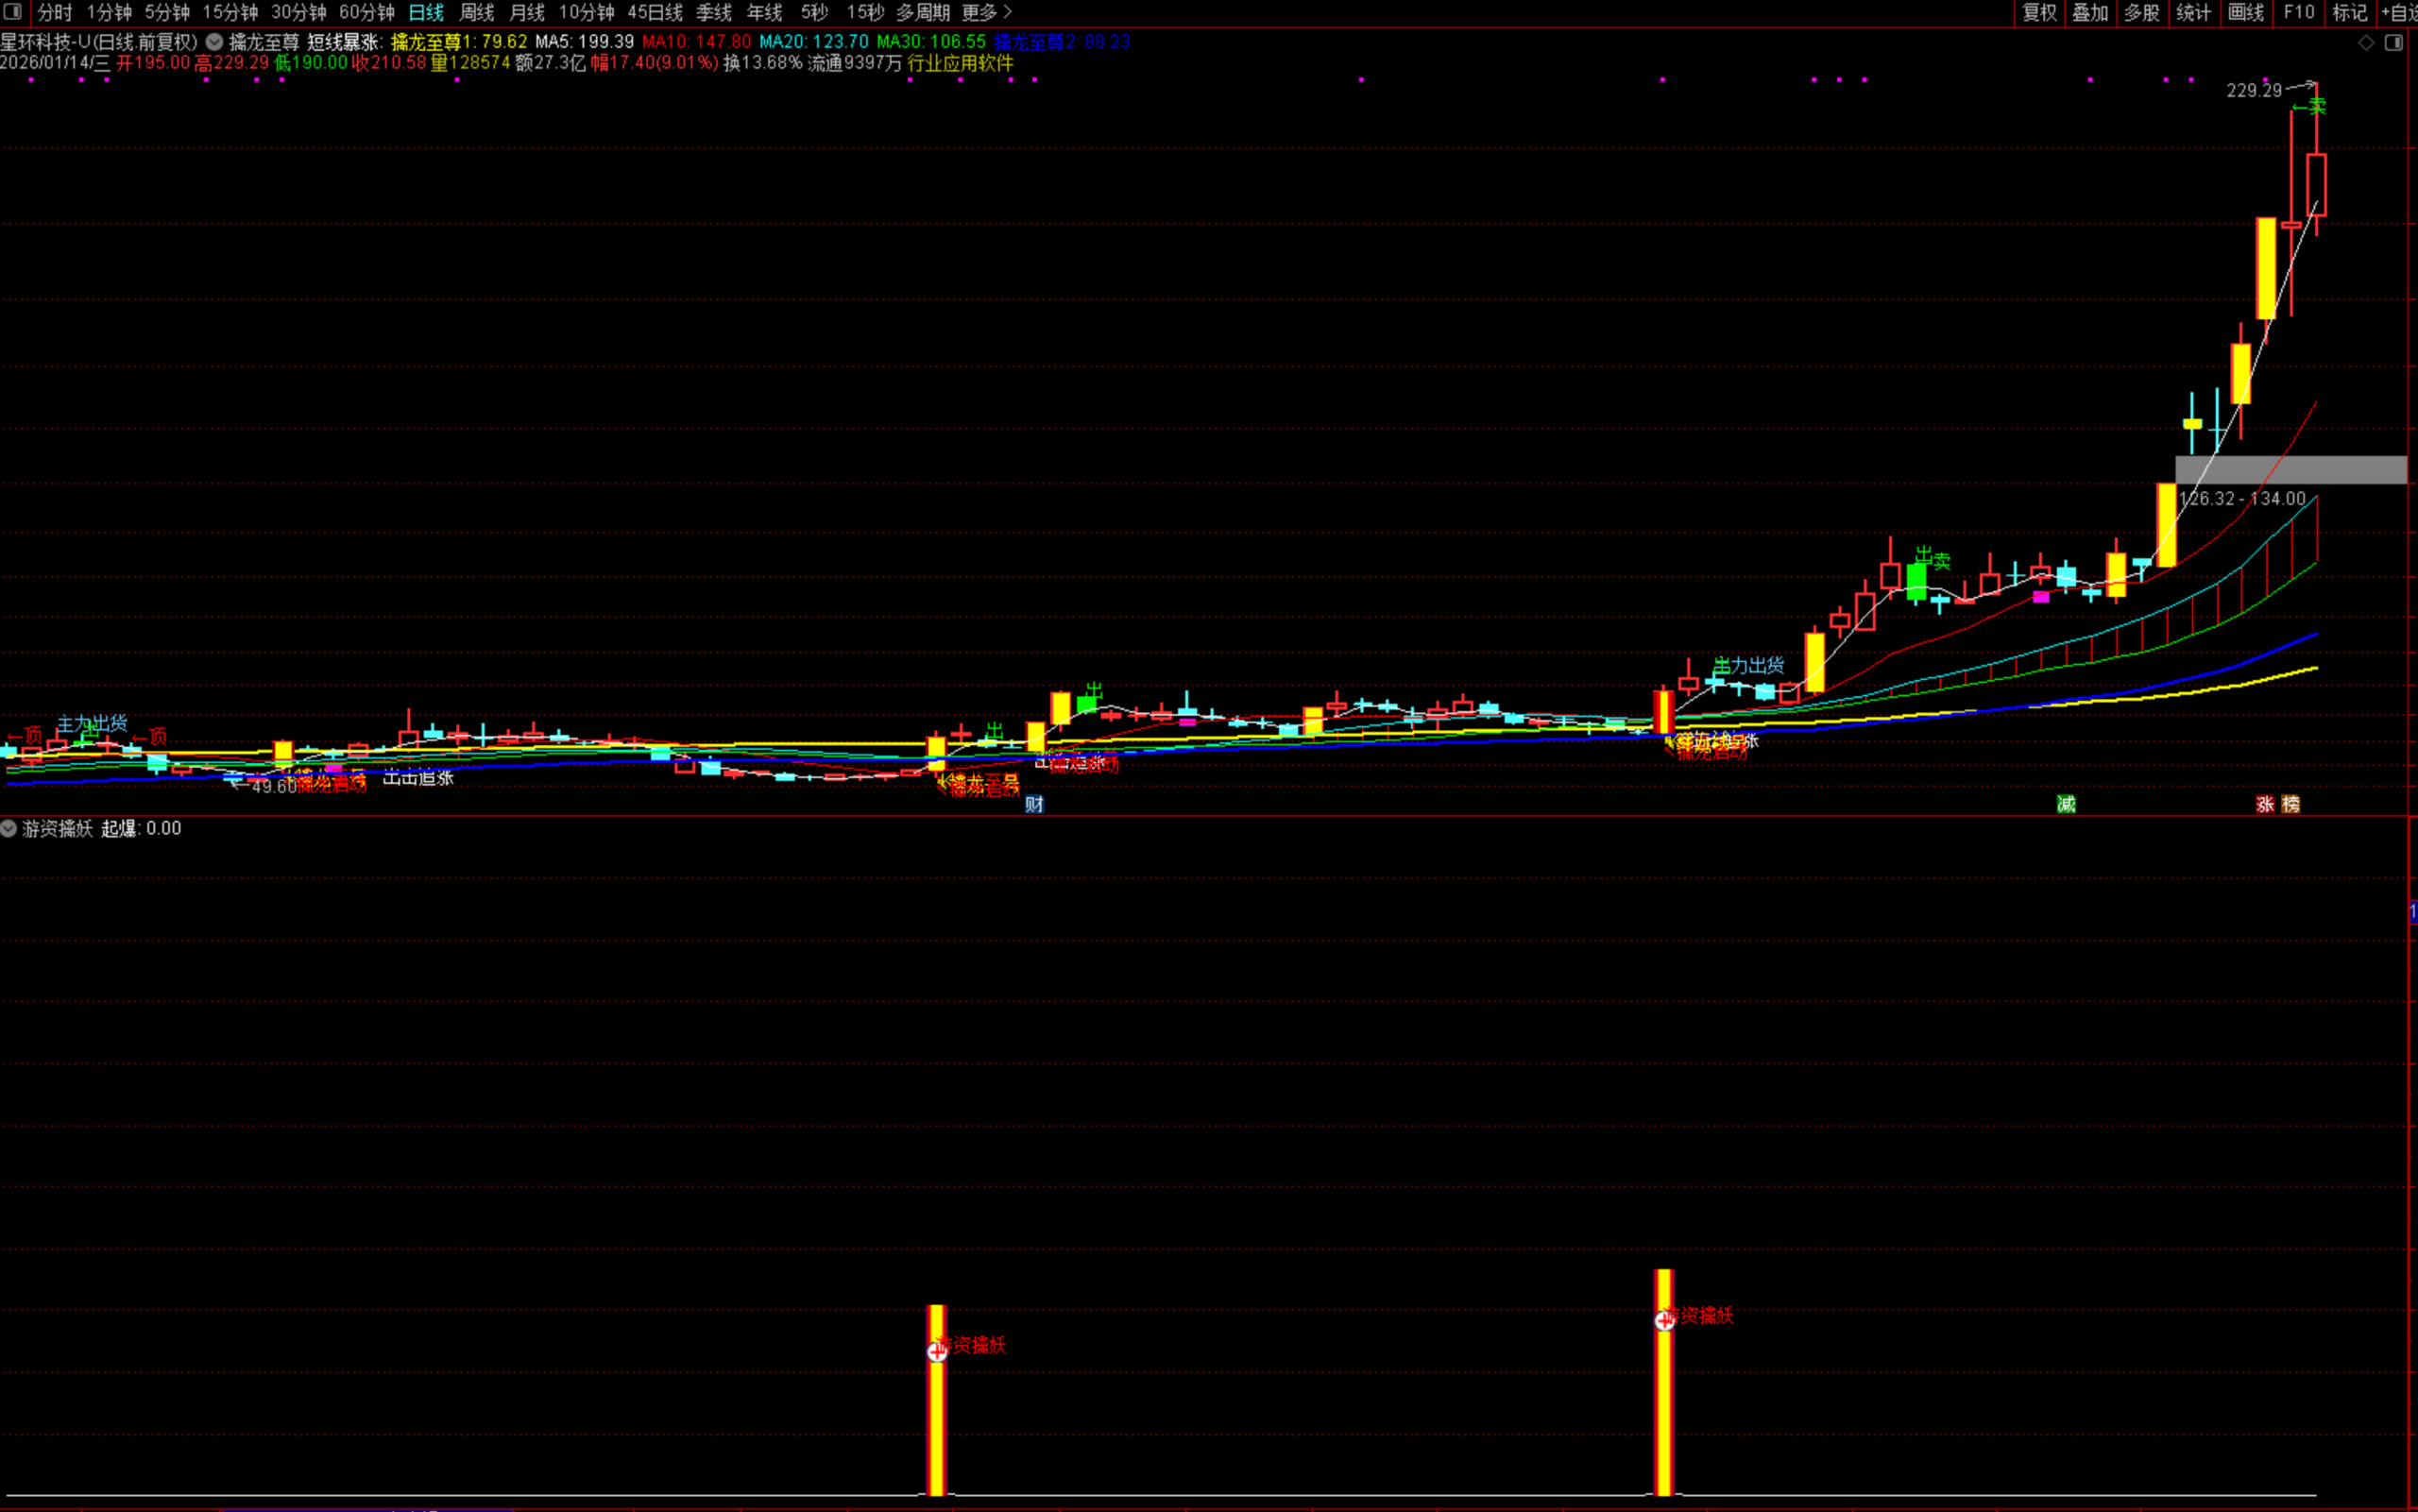
Task: Click the orange 榜 marker icon
Action: (2291, 804)
